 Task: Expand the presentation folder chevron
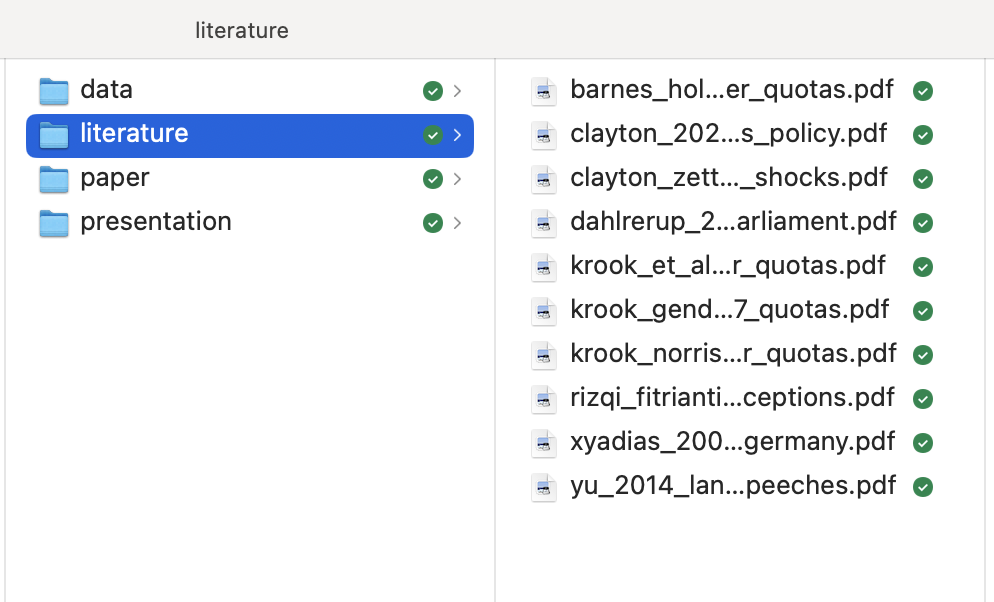457,223
